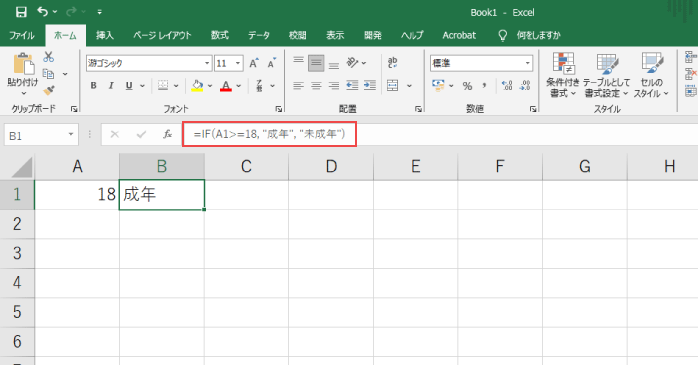Apply comma style number format
Screen dimensions: 698x365
point(484,85)
